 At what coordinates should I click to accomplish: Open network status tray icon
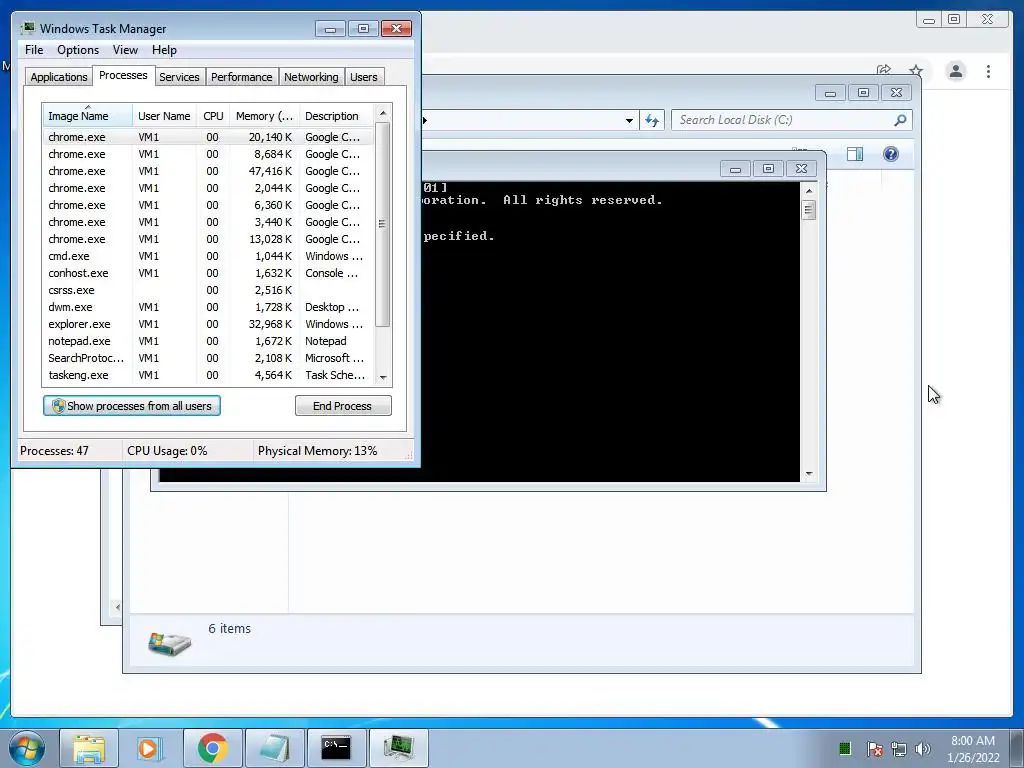899,749
